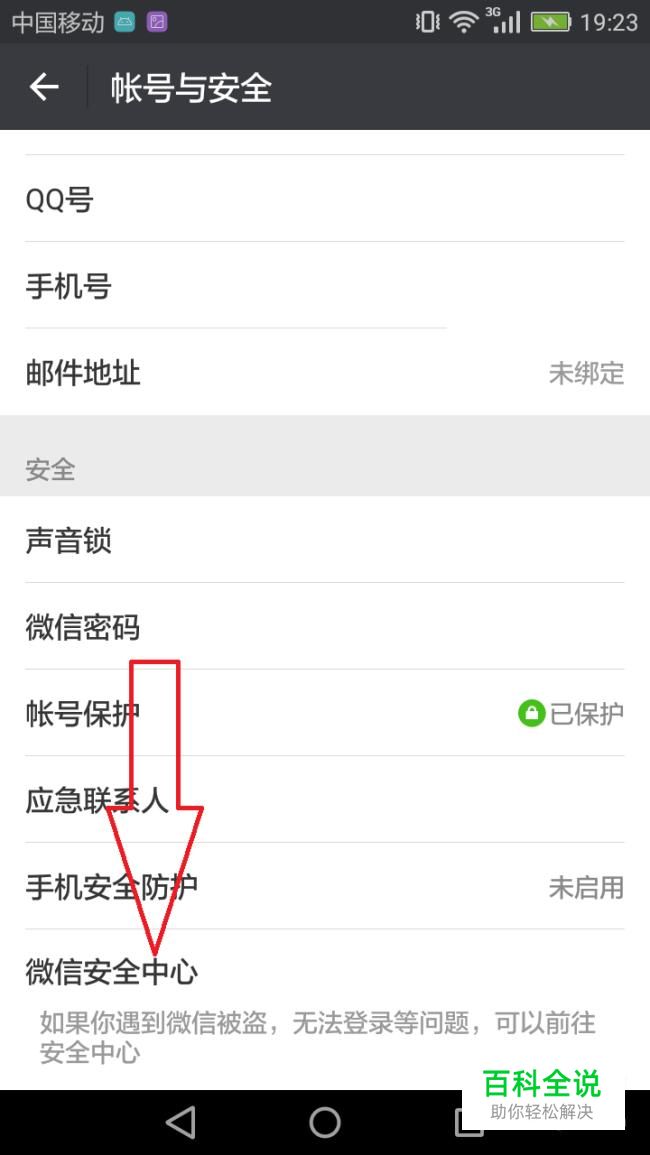Open the QQ号 setting row

click(x=325, y=199)
